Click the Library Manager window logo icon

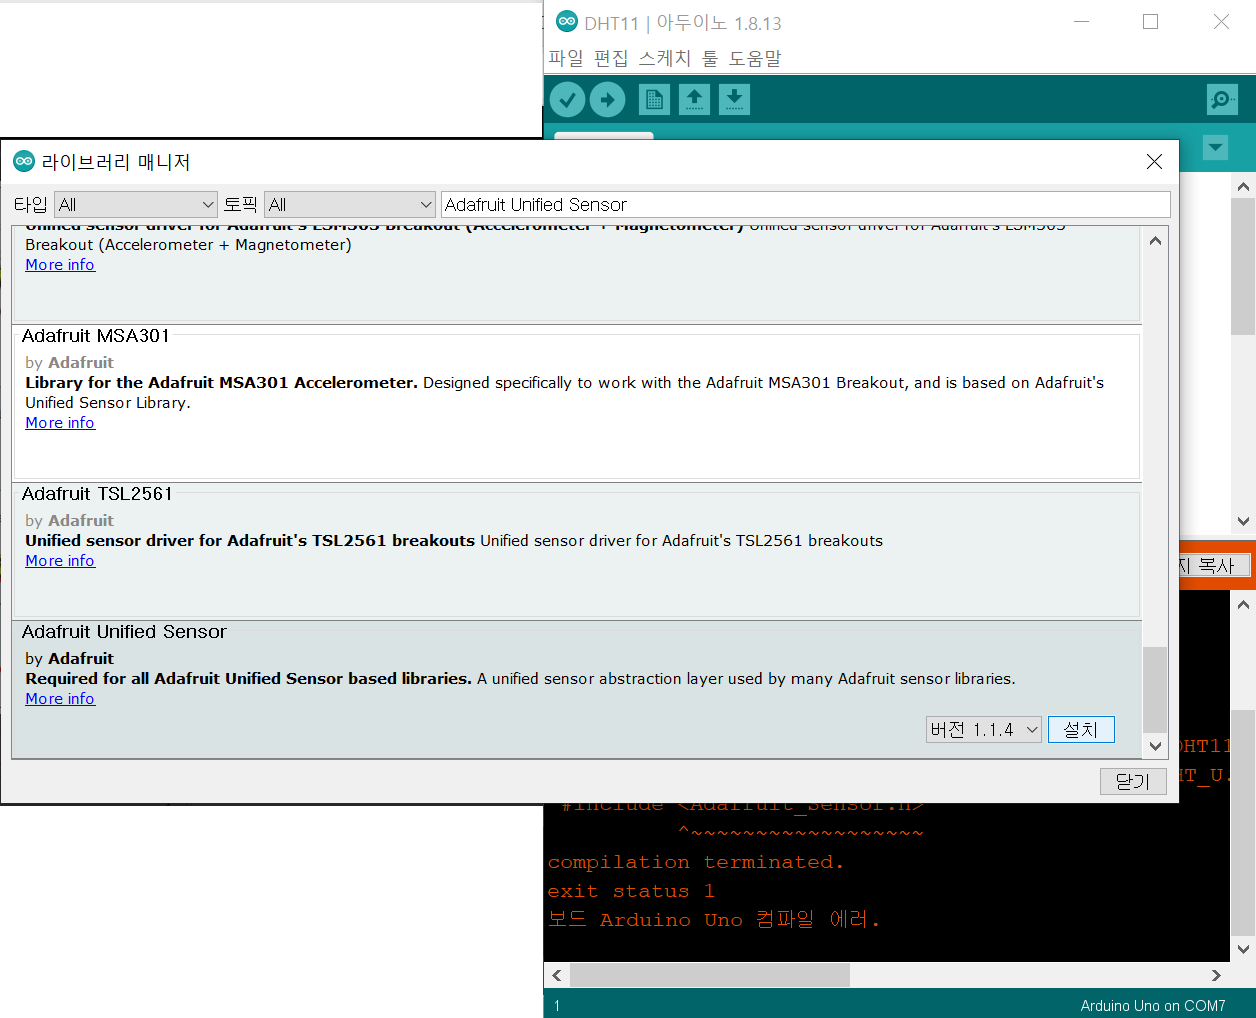[x=24, y=161]
